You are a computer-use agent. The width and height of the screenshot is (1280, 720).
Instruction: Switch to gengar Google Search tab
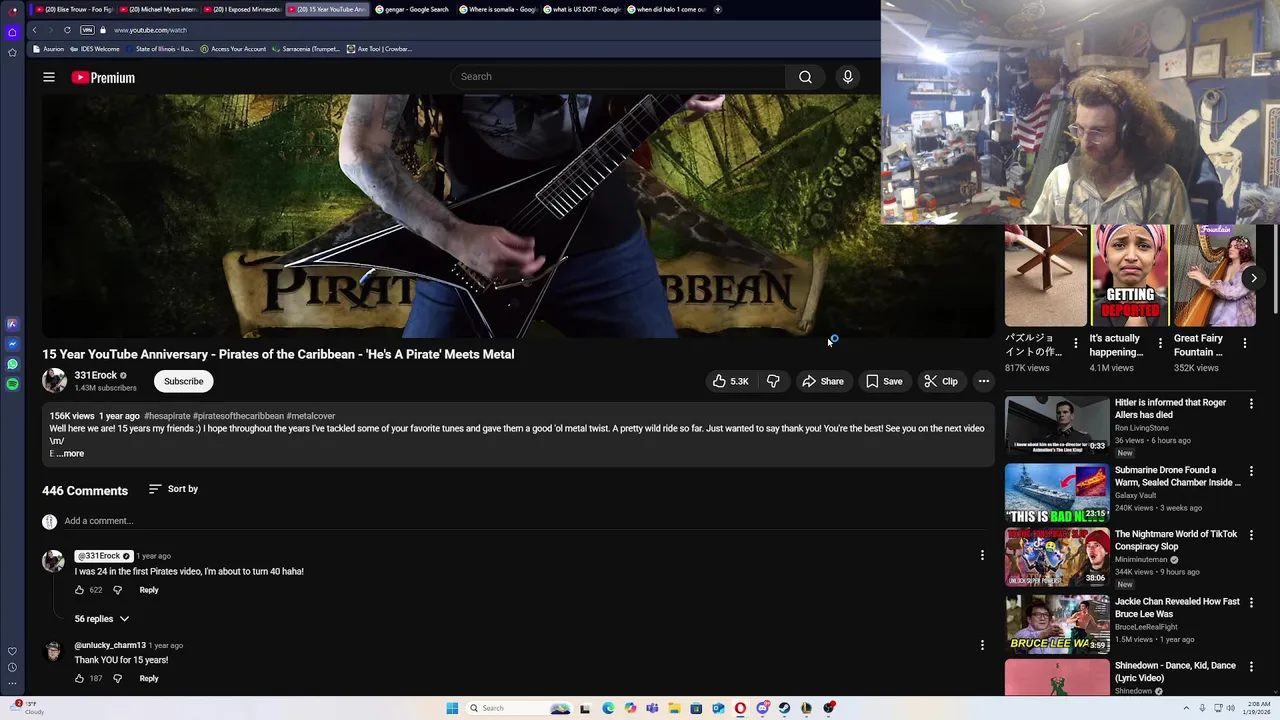(x=413, y=9)
